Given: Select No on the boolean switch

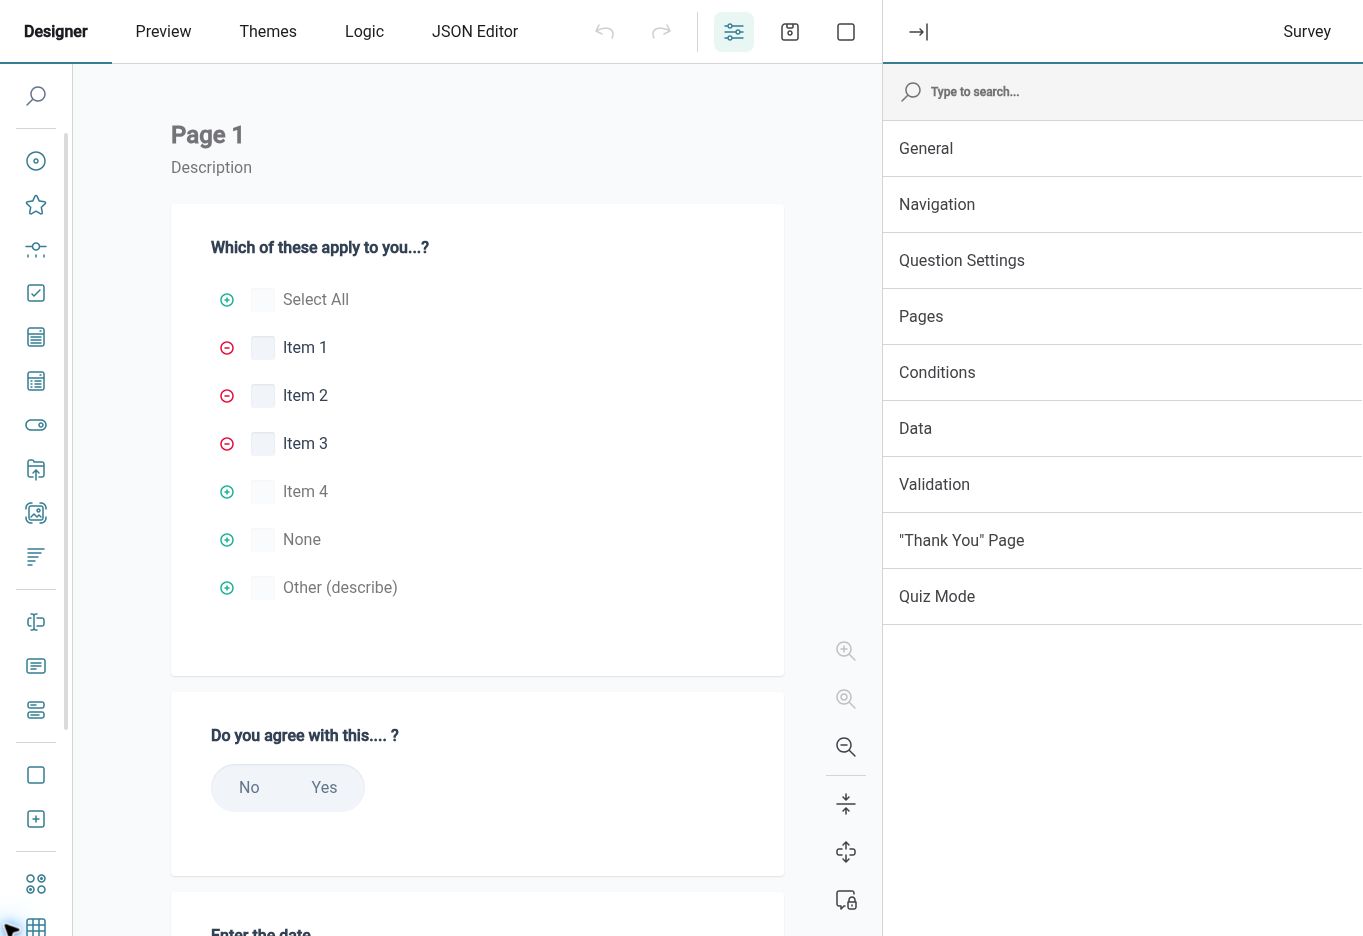Looking at the screenshot, I should [249, 788].
